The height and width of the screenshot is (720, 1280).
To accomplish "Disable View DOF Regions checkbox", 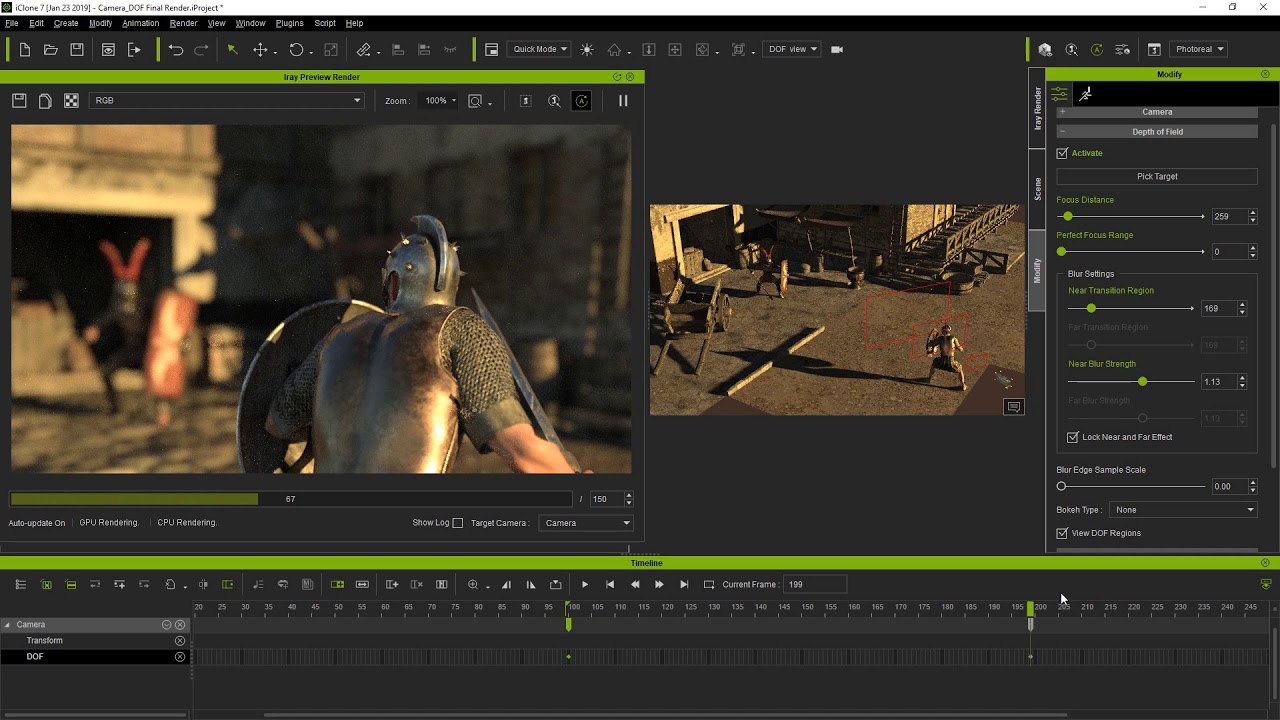I will [x=1062, y=533].
